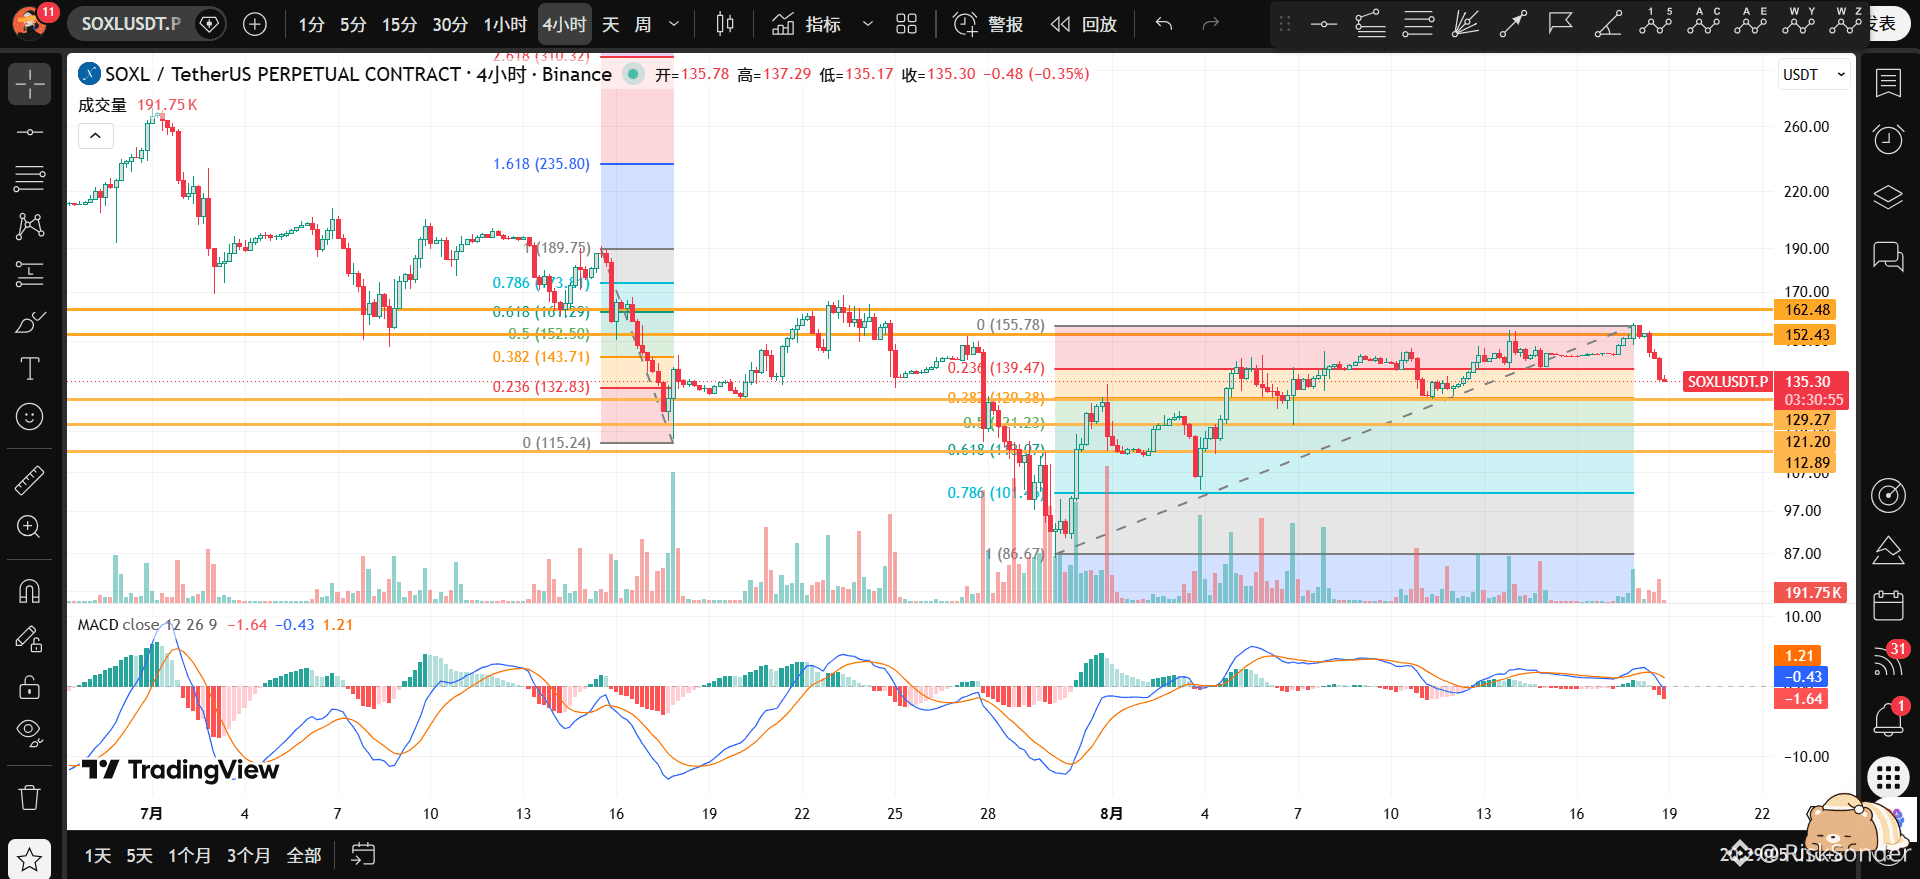Select the trend line drawing tool

(30, 132)
